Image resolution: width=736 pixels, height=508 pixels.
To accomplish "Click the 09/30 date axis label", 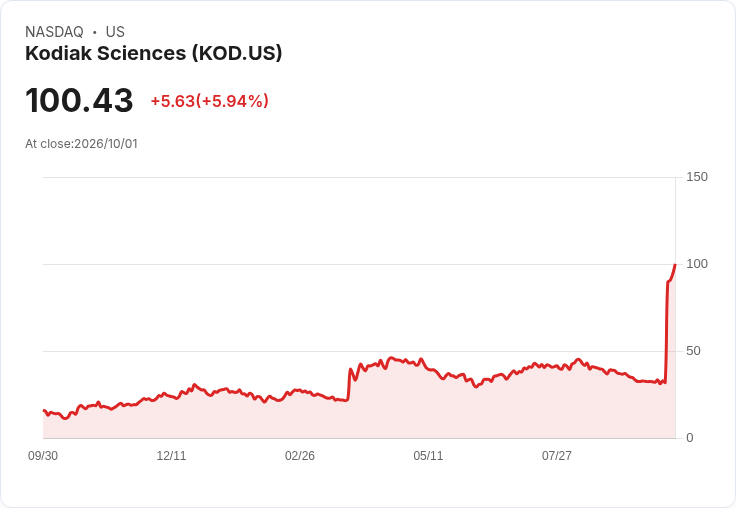I will click(x=43, y=455).
